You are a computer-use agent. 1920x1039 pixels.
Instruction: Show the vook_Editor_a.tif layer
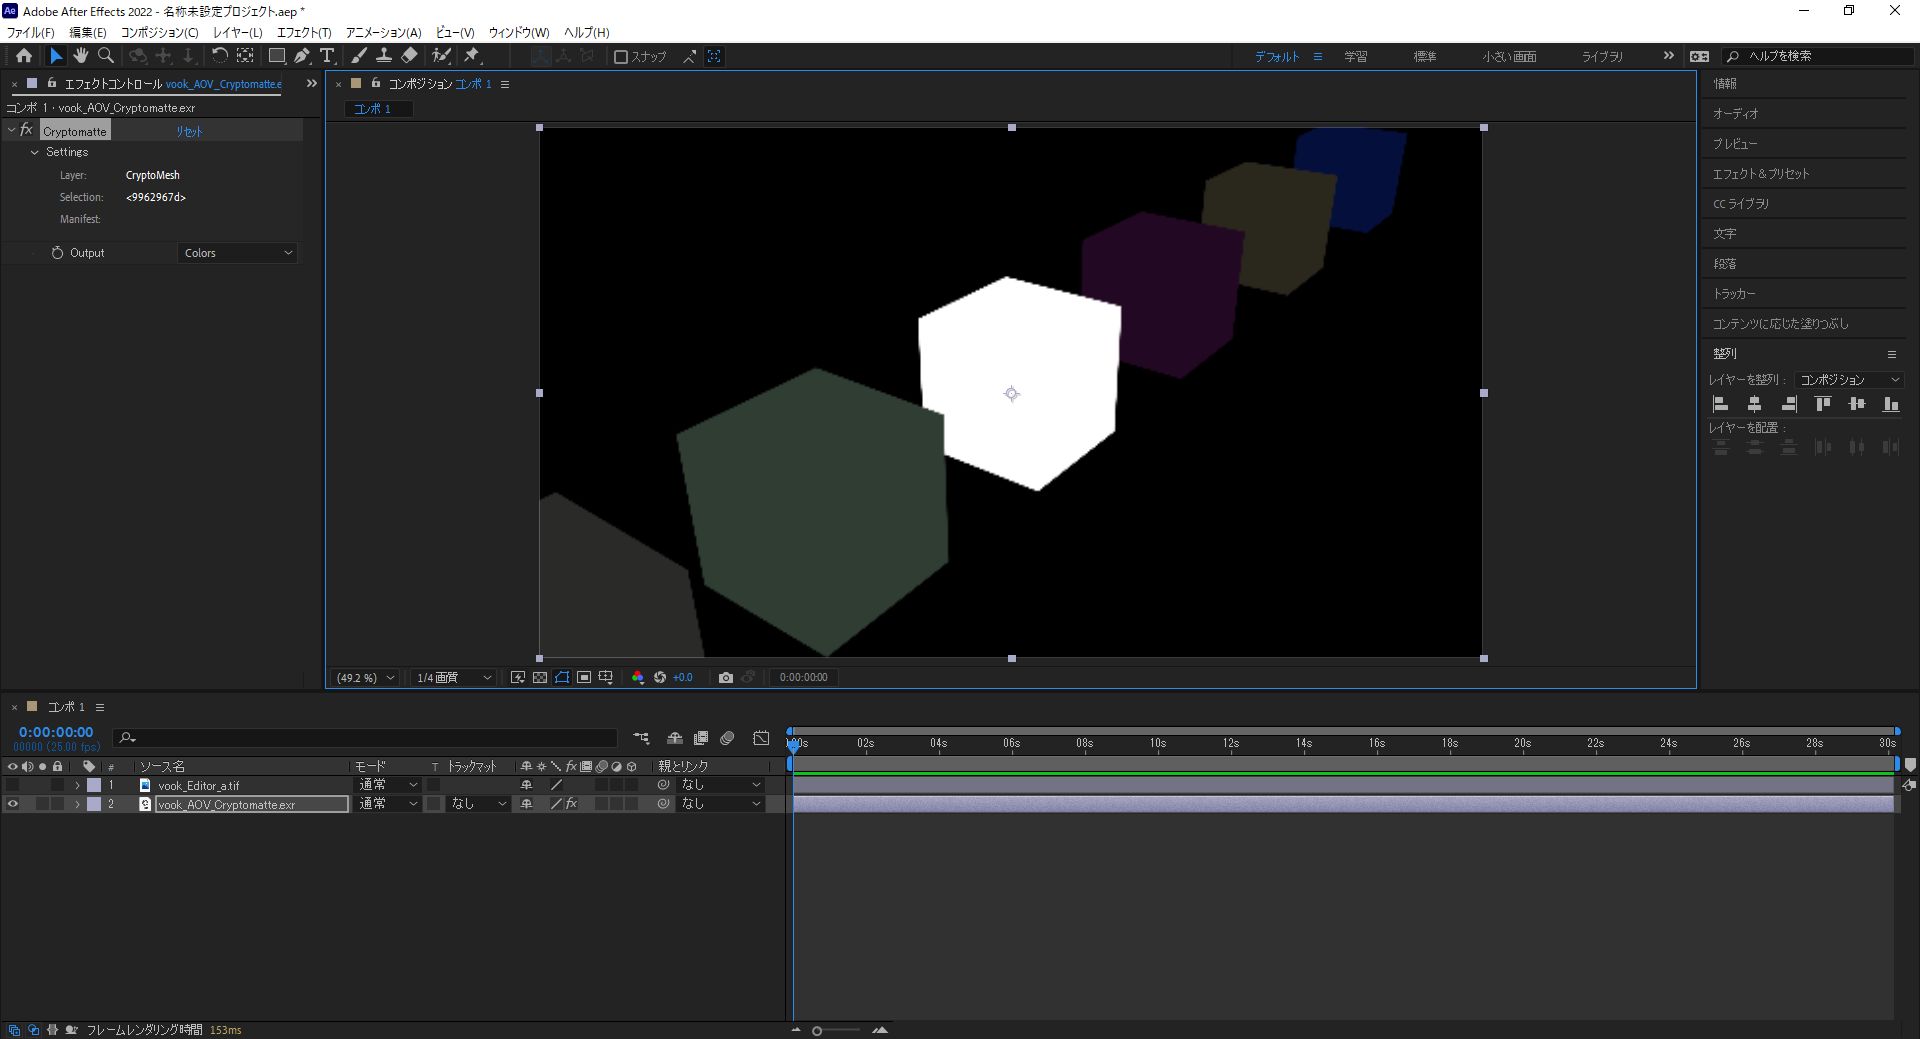tap(13, 785)
